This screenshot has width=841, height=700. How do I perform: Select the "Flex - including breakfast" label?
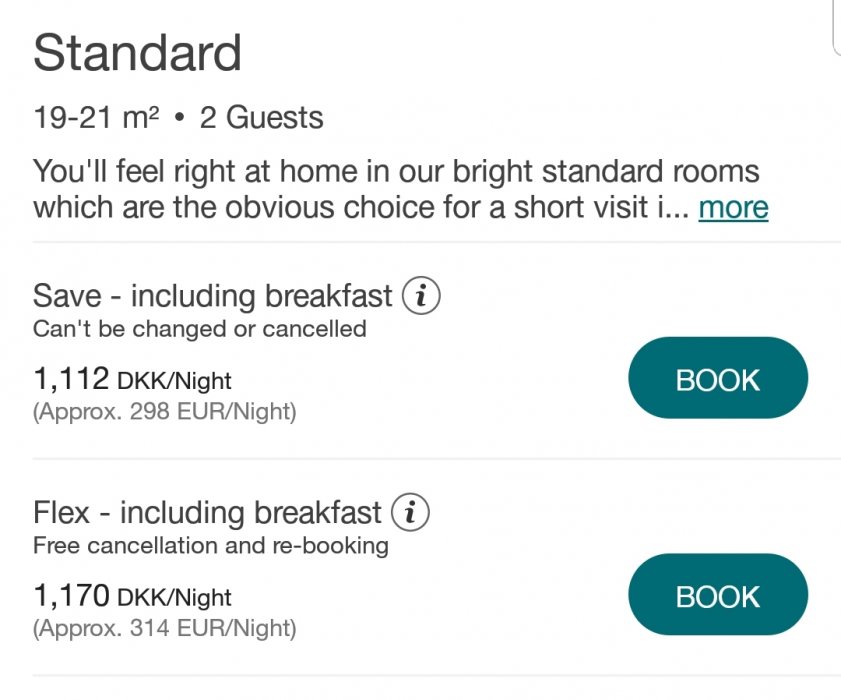pos(207,513)
